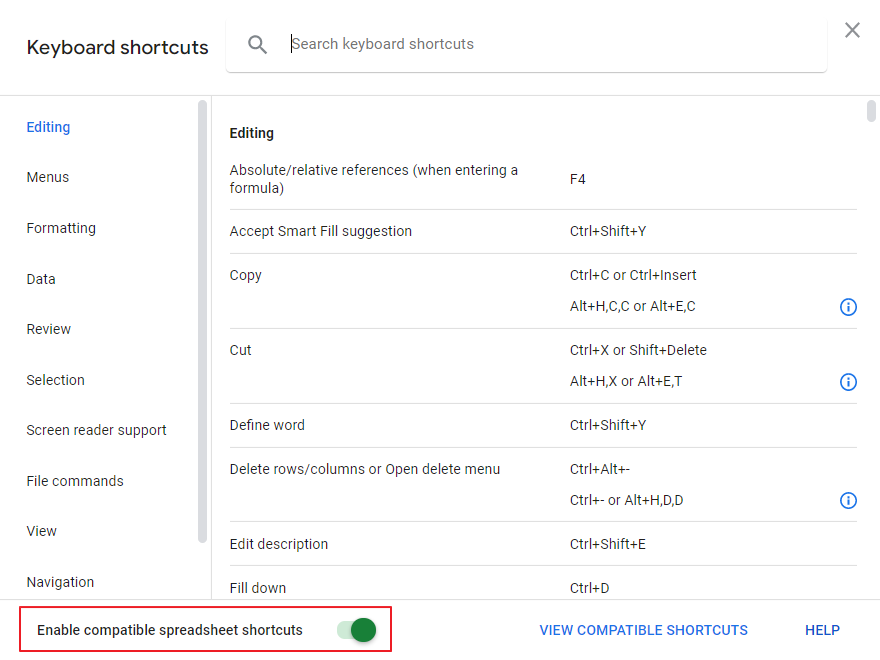Switch to the Formatting category
880x660 pixels.
[61, 228]
